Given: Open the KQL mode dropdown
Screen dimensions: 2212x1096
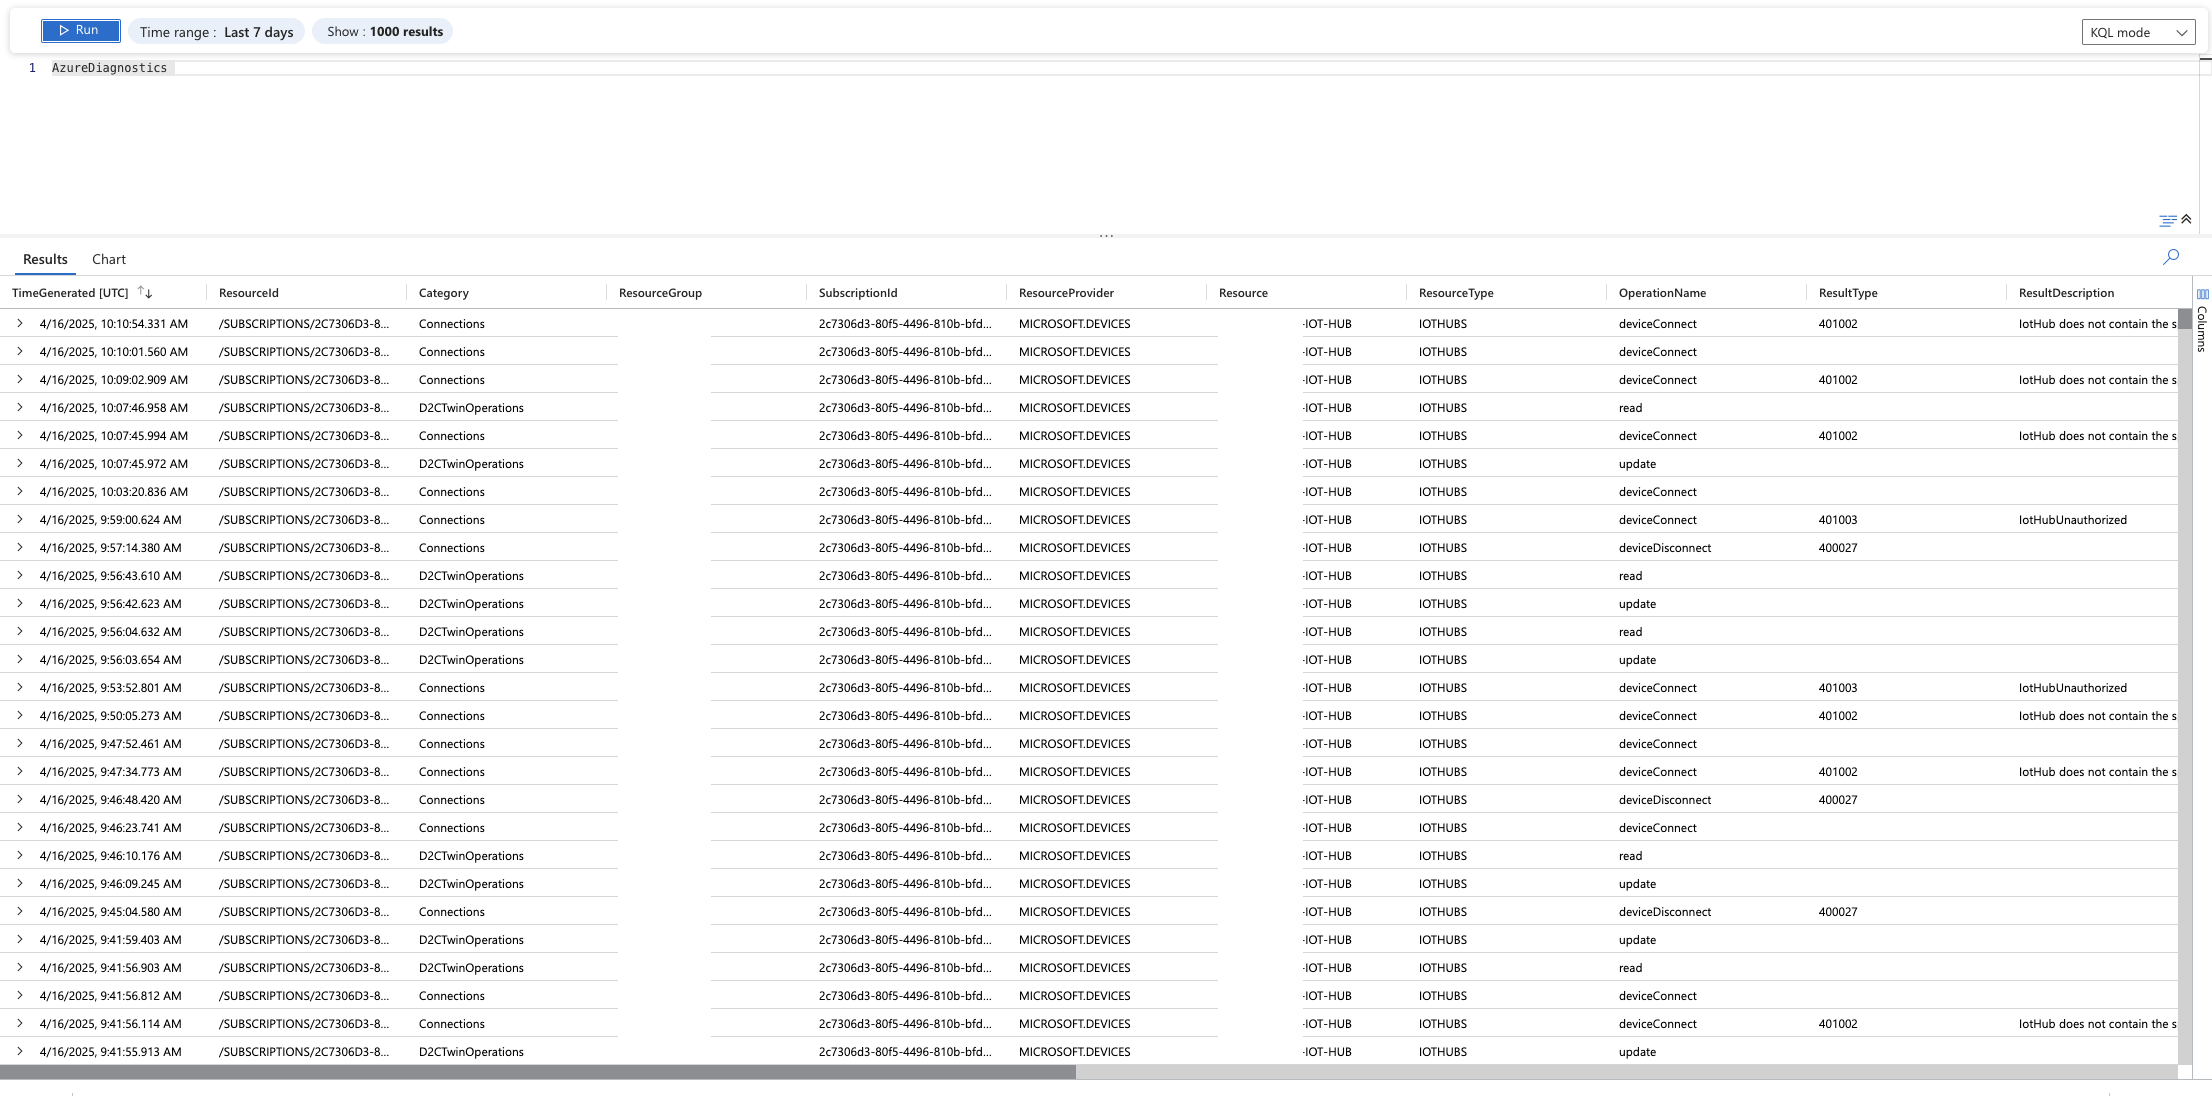Looking at the screenshot, I should point(2137,32).
